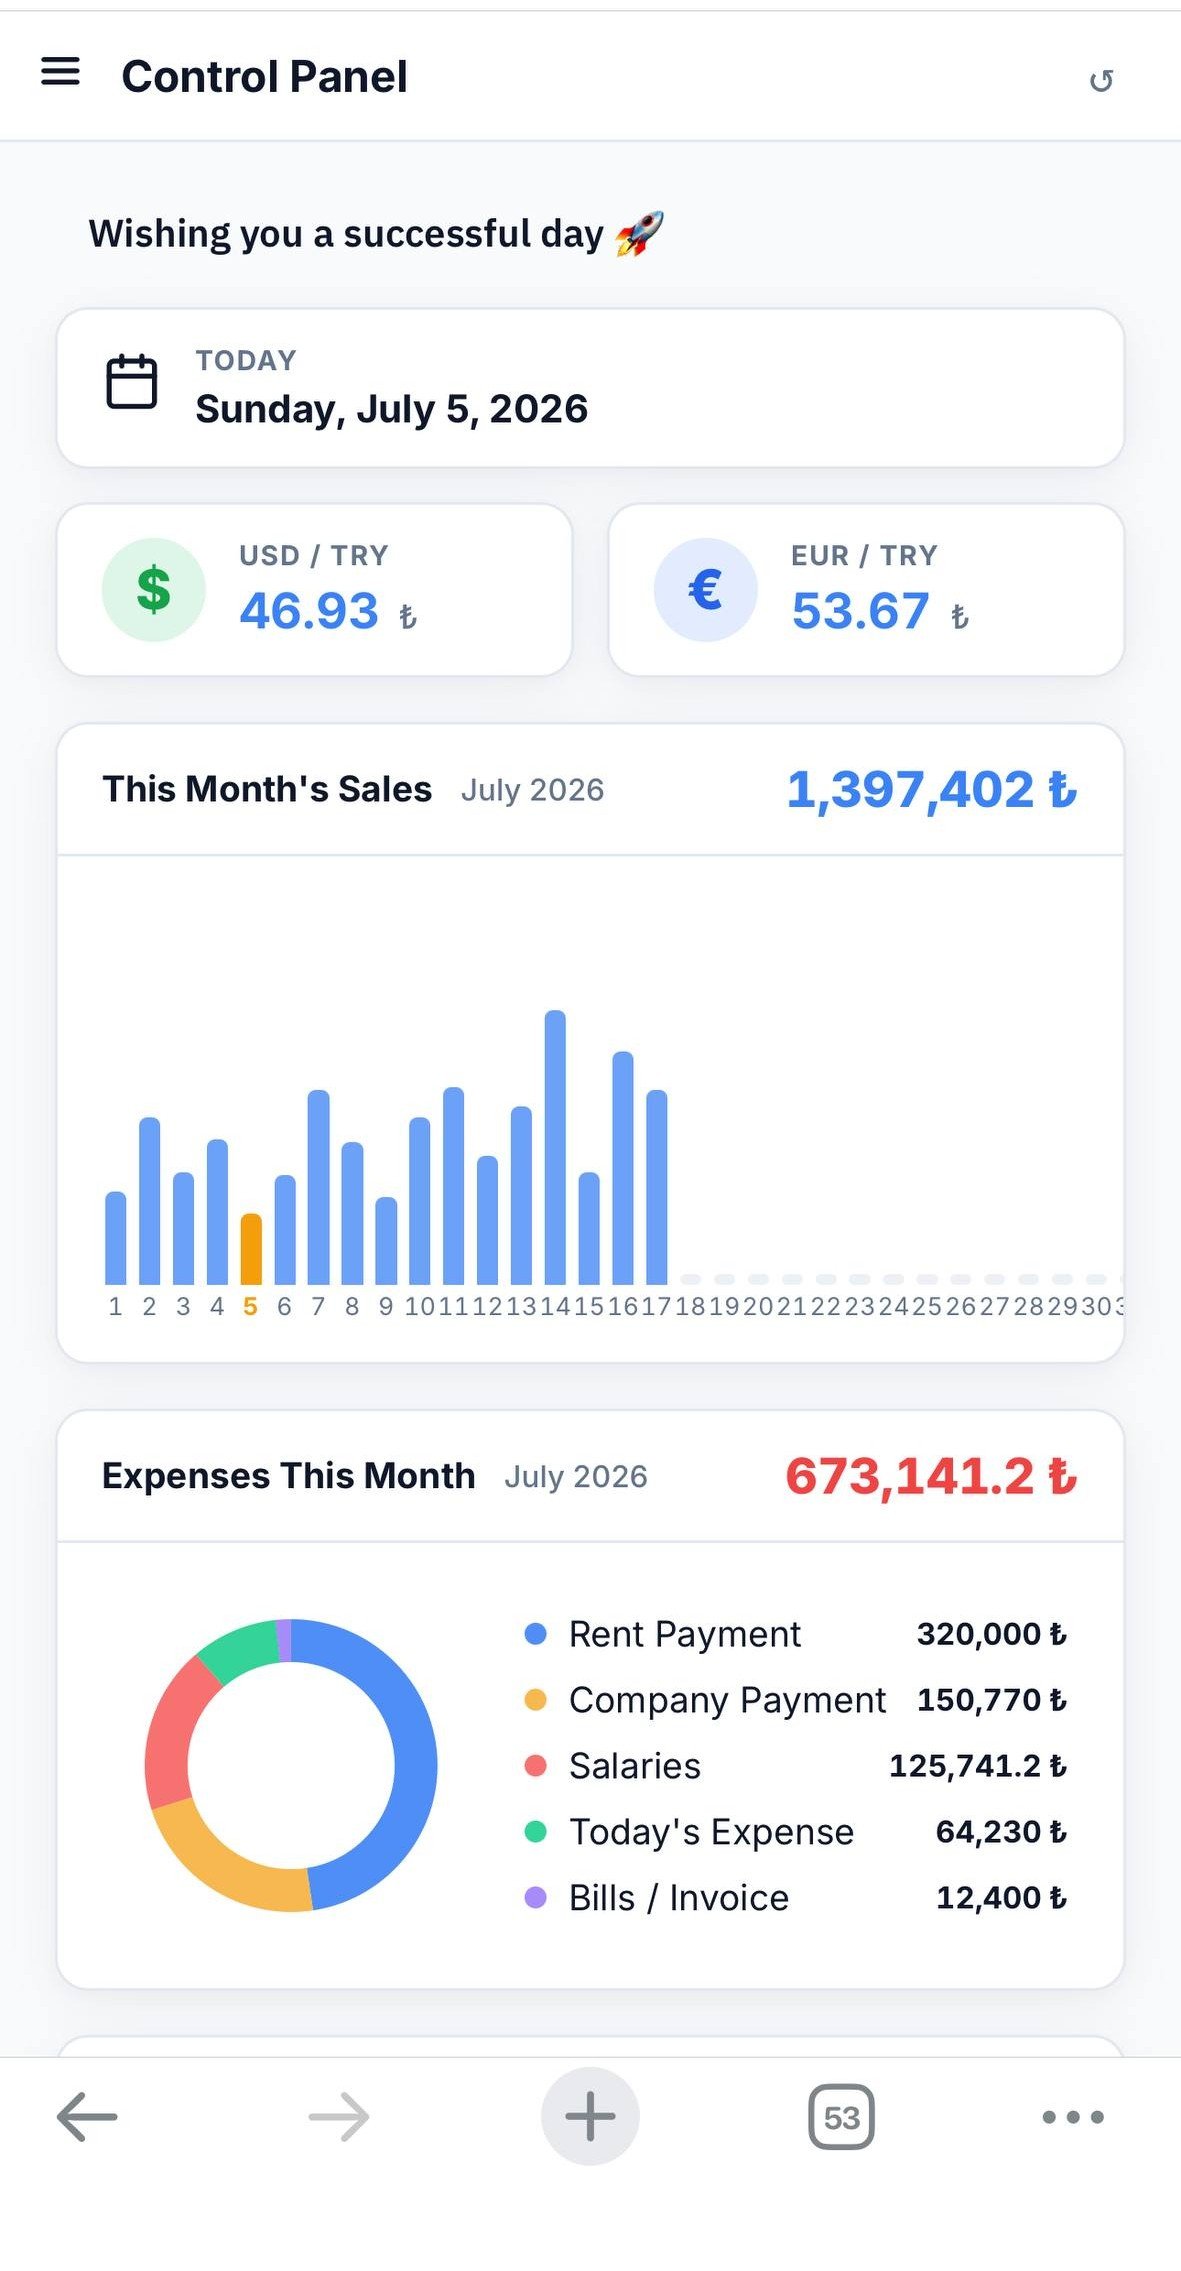Open a new tab with plus button
This screenshot has width=1181, height=2271.
pos(590,2116)
